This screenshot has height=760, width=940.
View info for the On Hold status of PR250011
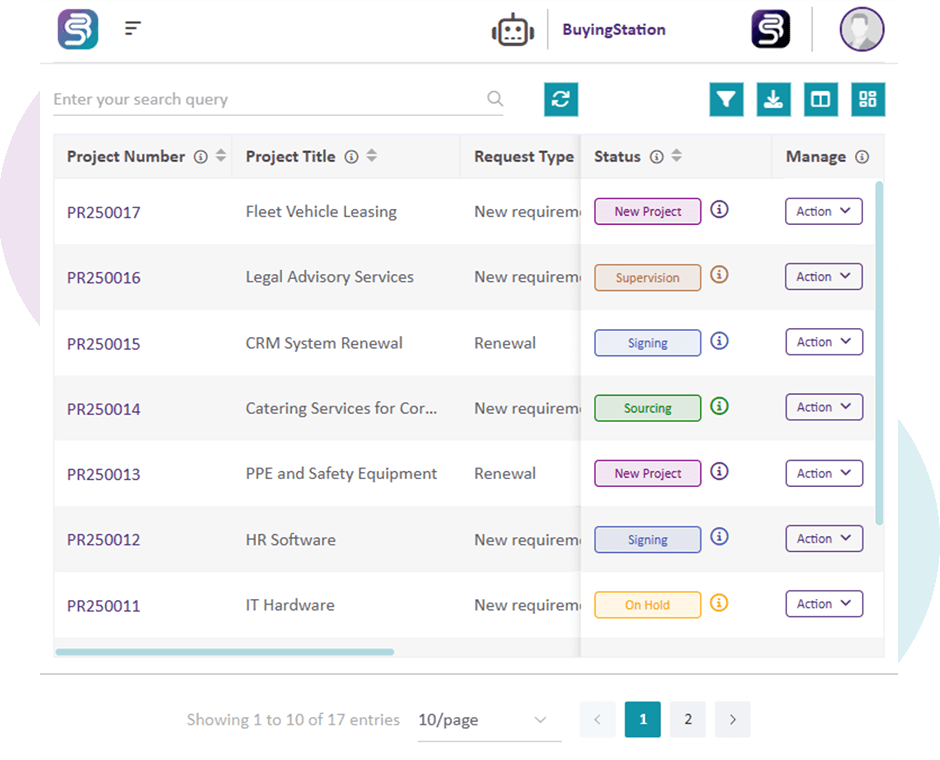coord(719,603)
